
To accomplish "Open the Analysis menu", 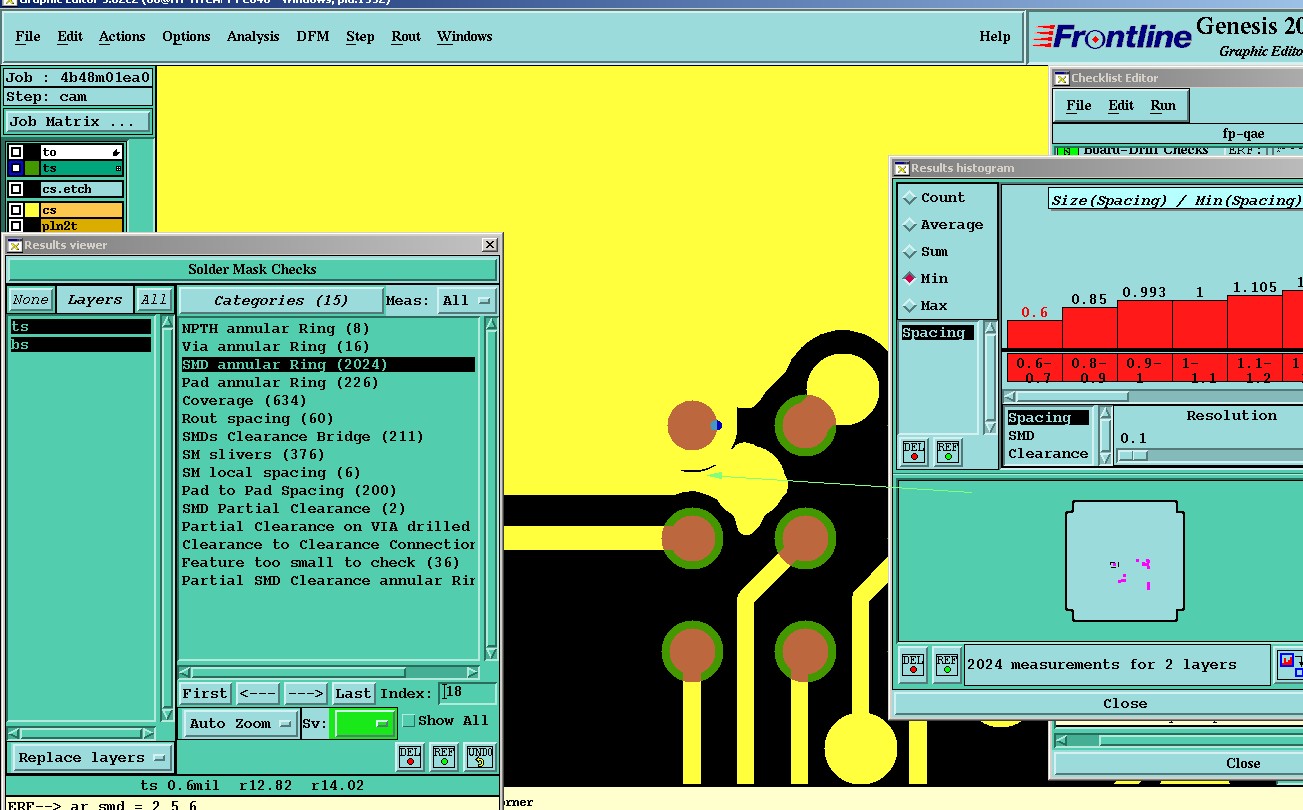I will 253,36.
